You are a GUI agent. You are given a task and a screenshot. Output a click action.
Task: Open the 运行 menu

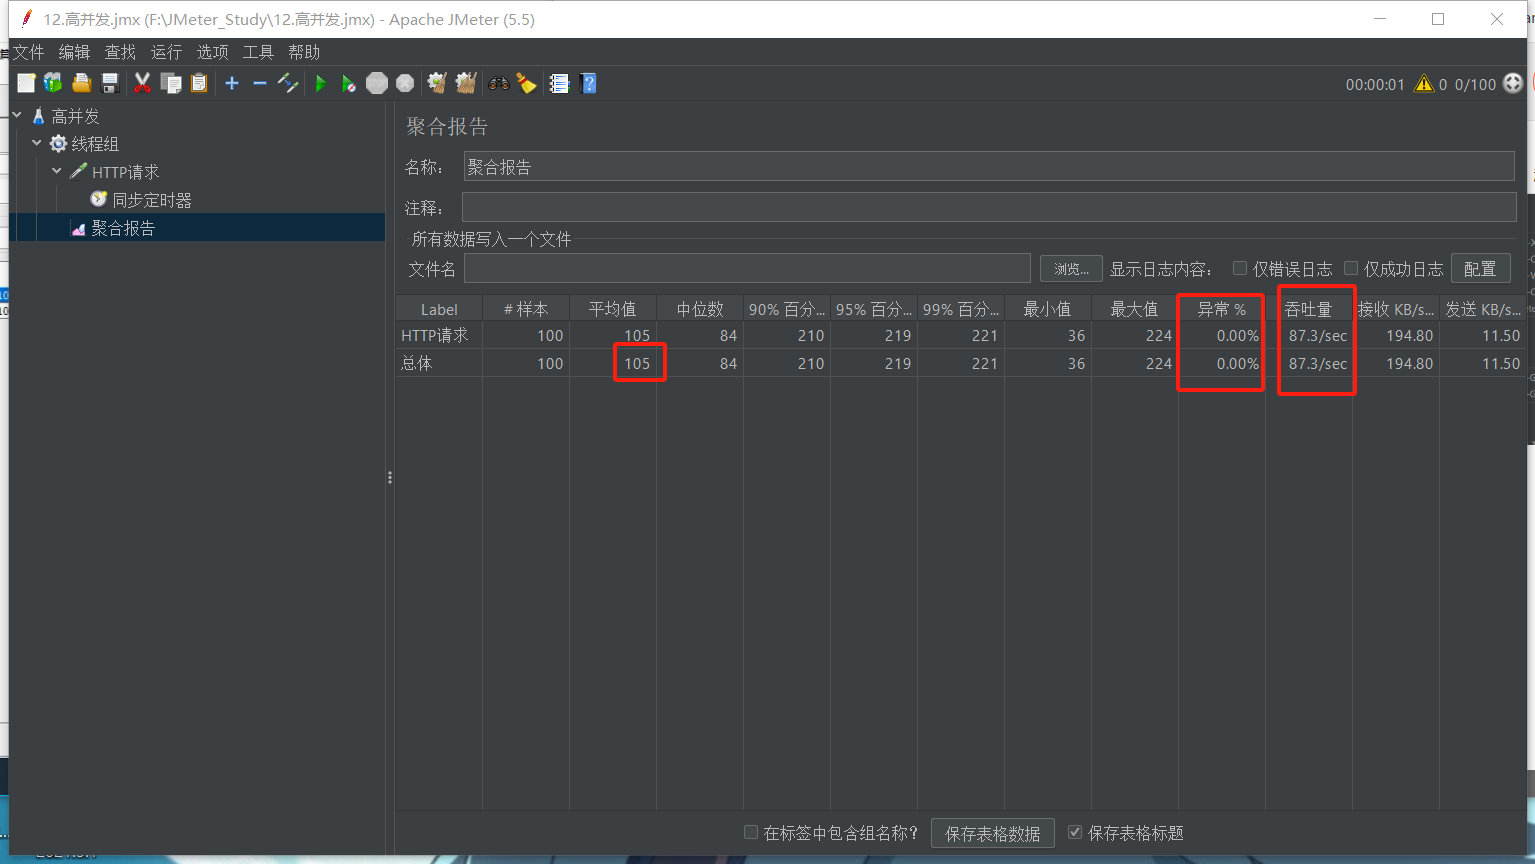(166, 52)
